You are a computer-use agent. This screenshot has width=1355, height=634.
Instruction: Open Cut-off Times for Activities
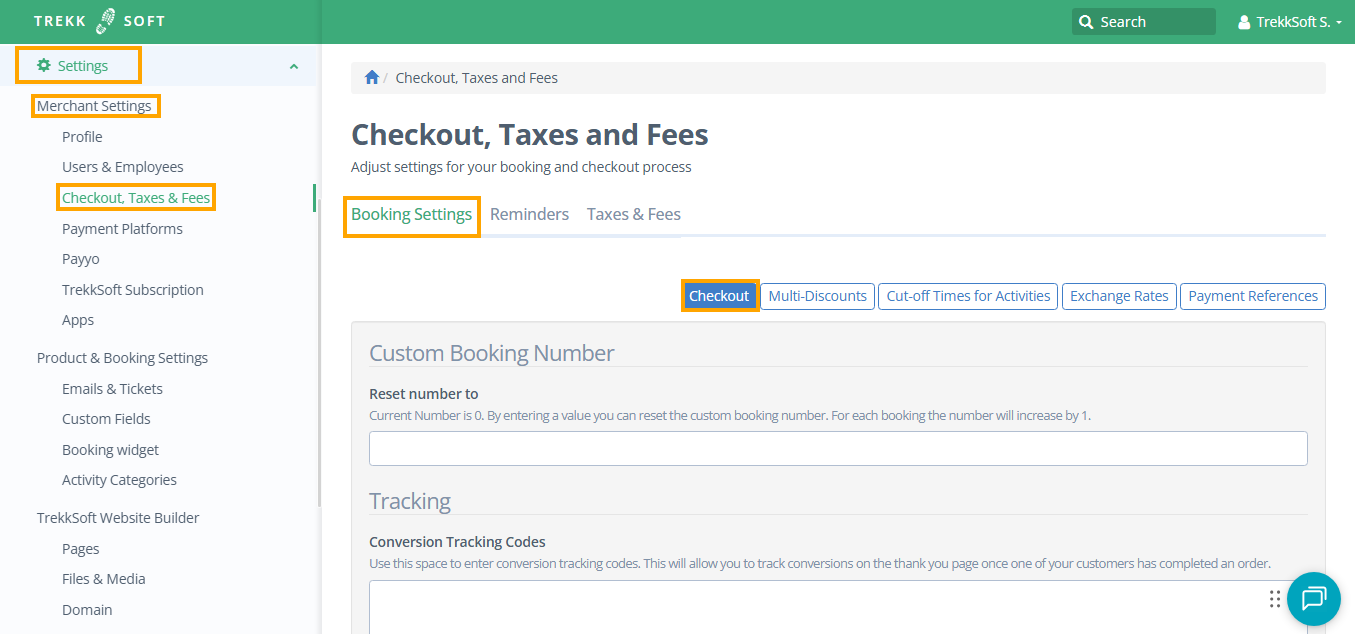968,296
